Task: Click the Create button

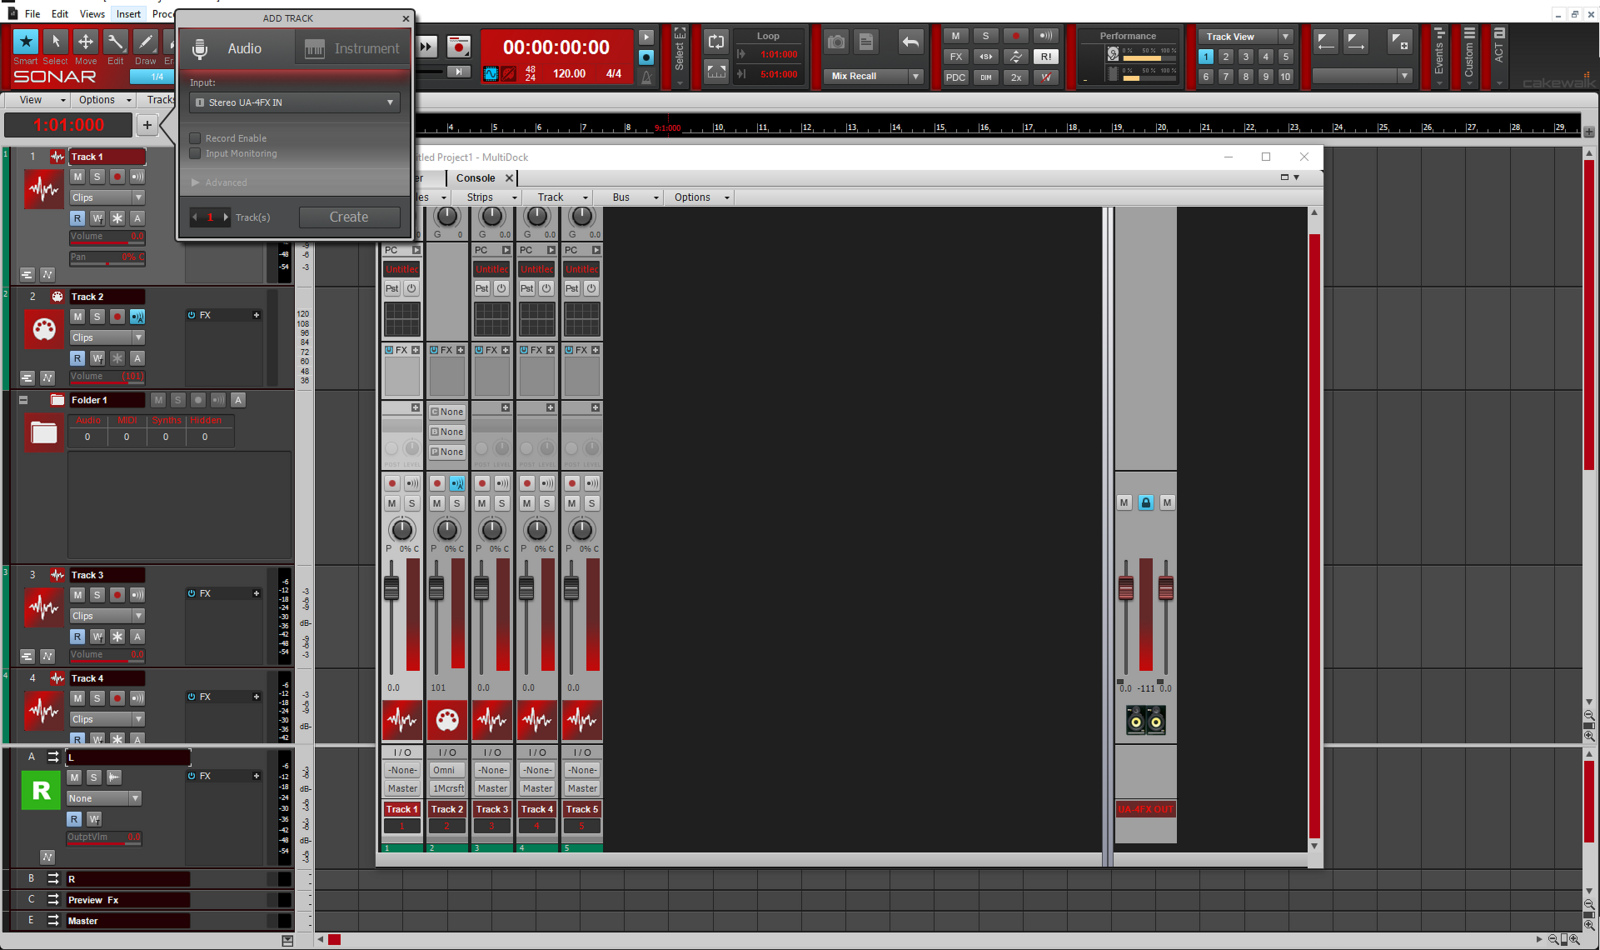Action: click(x=349, y=217)
